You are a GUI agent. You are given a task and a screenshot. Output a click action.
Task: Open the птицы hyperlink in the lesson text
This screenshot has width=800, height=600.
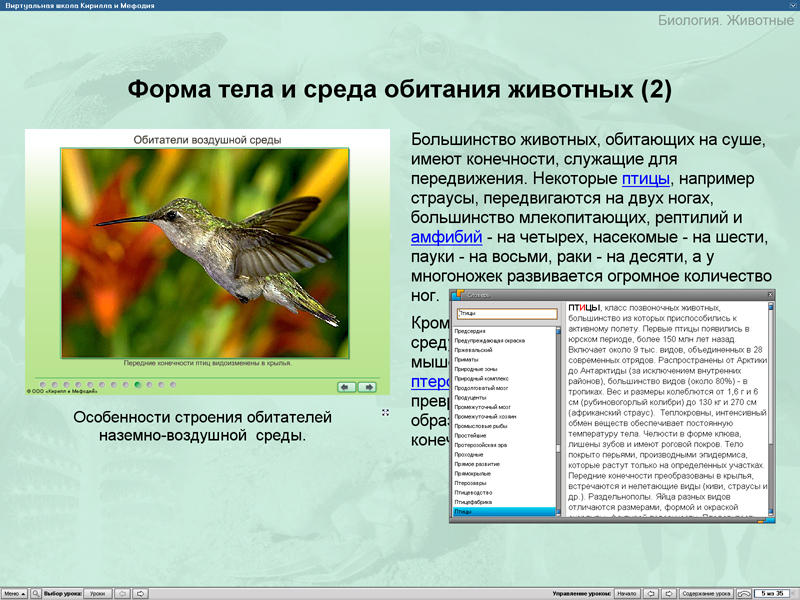pyautogui.click(x=646, y=178)
